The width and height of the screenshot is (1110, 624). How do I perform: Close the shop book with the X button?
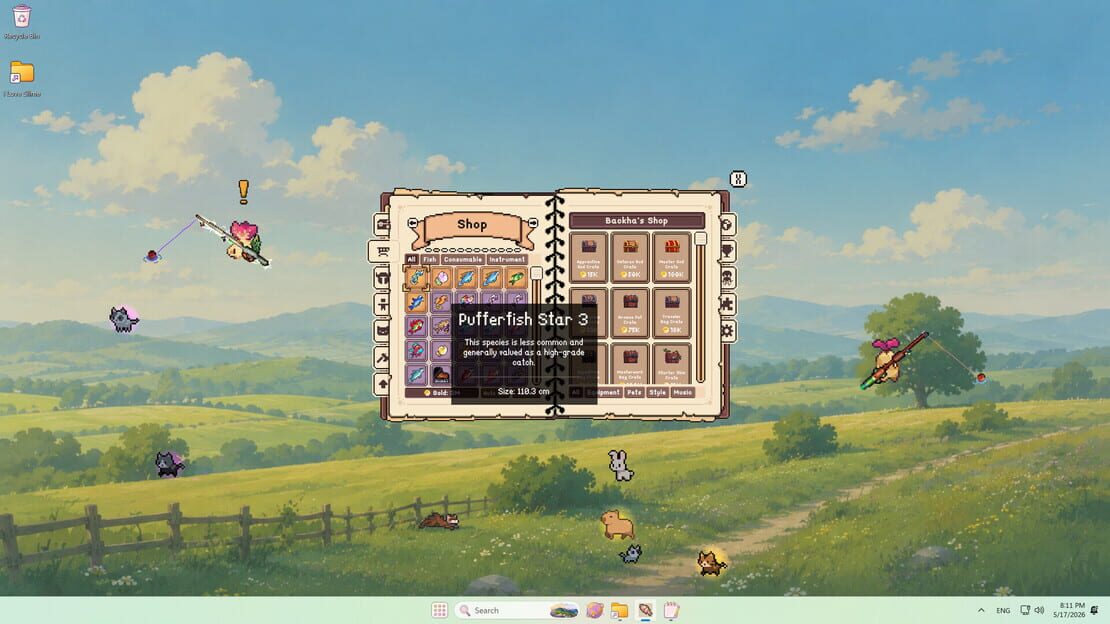click(738, 179)
